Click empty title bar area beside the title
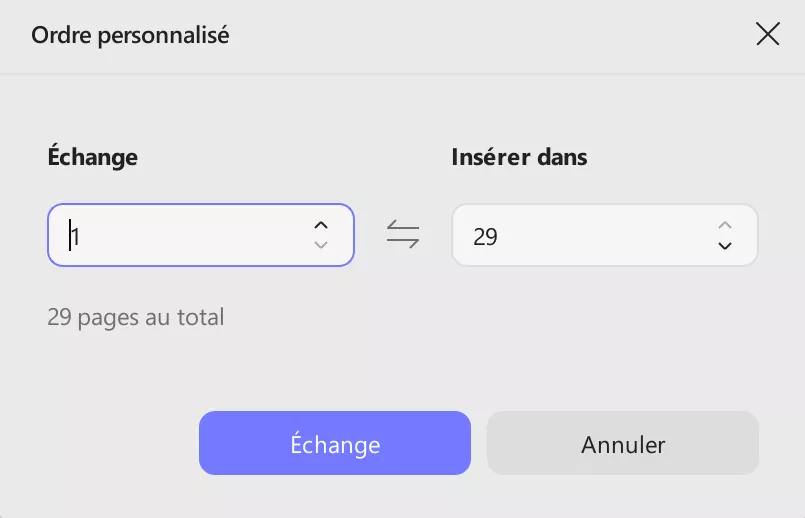 tap(480, 36)
